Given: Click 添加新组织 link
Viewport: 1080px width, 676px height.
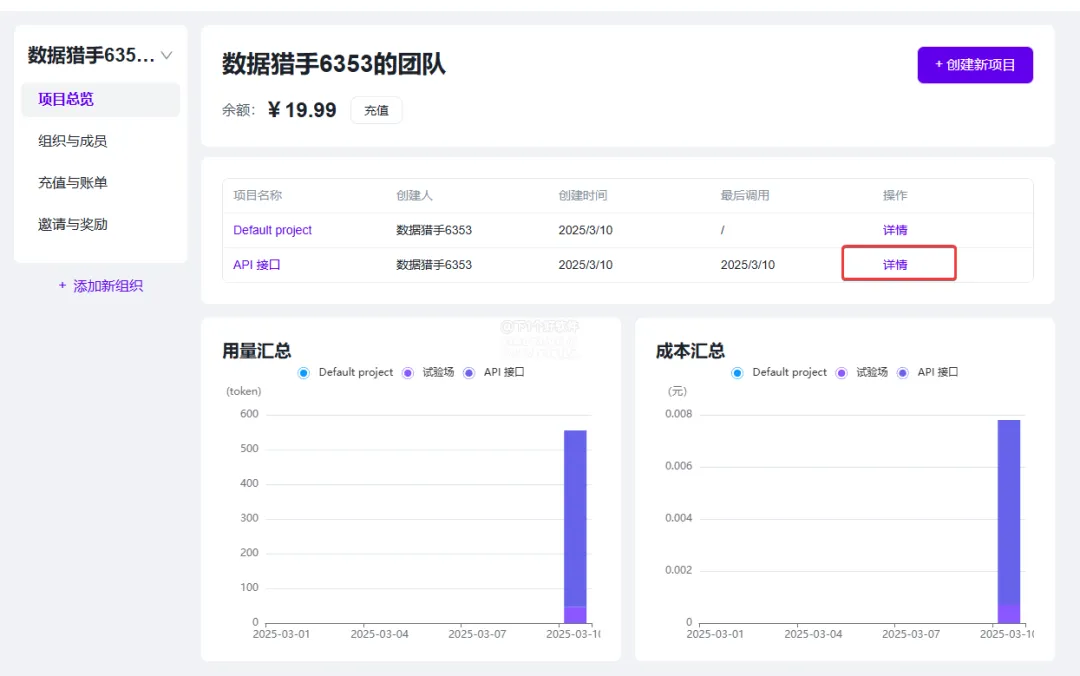Looking at the screenshot, I should pyautogui.click(x=100, y=286).
